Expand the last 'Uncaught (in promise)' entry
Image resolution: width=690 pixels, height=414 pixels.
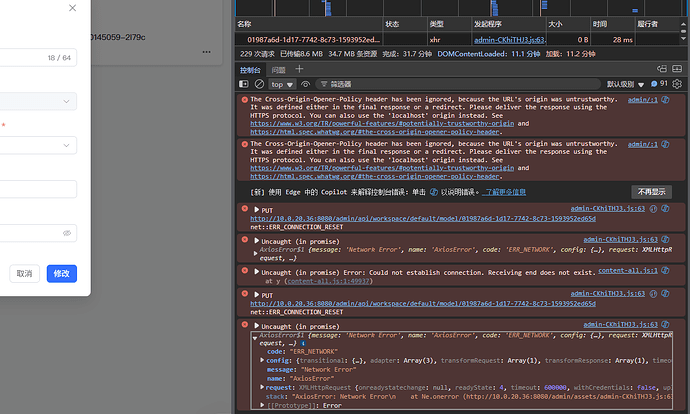tap(257, 326)
